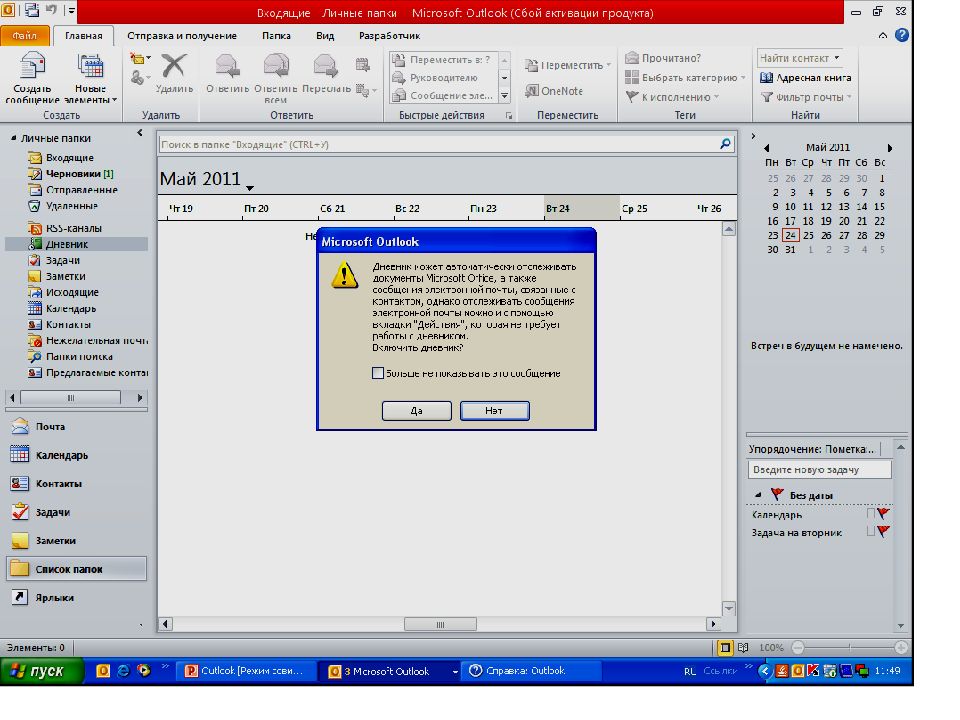Click Вт 24 in the timeline header
Screen dimensions: 960x720
pos(582,208)
